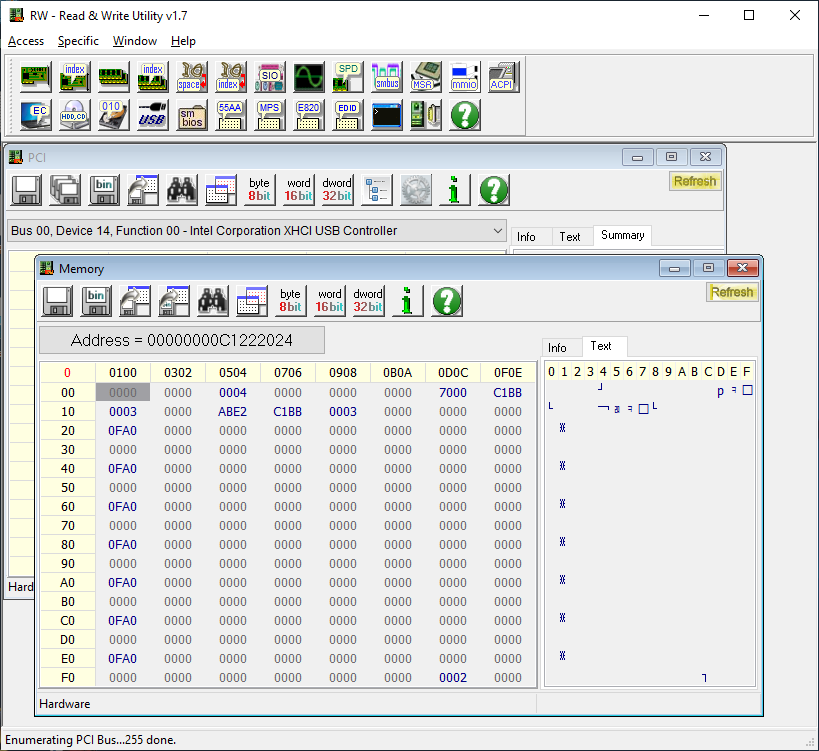This screenshot has height=751, width=819.
Task: Click the SMBus icon in main toolbar
Action: pos(386,76)
